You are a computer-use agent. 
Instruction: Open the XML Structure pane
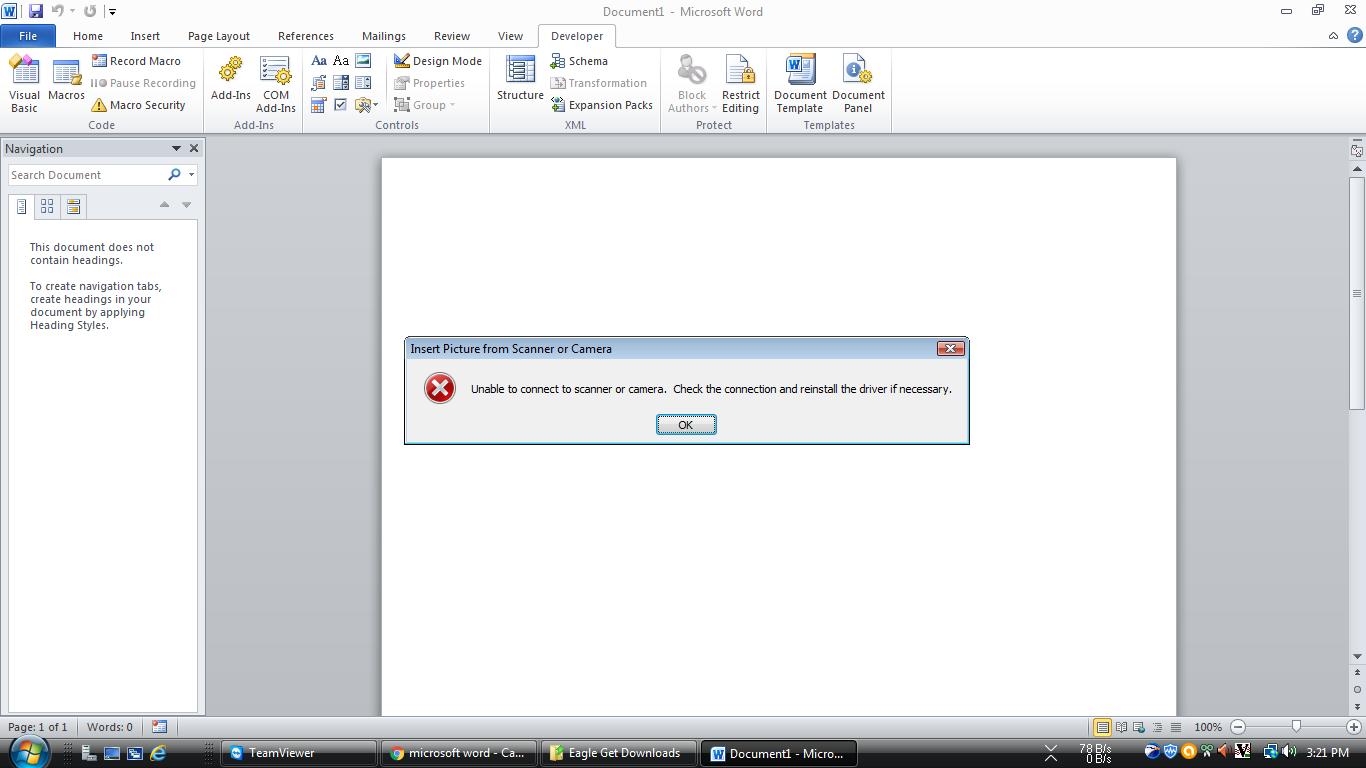pos(520,80)
